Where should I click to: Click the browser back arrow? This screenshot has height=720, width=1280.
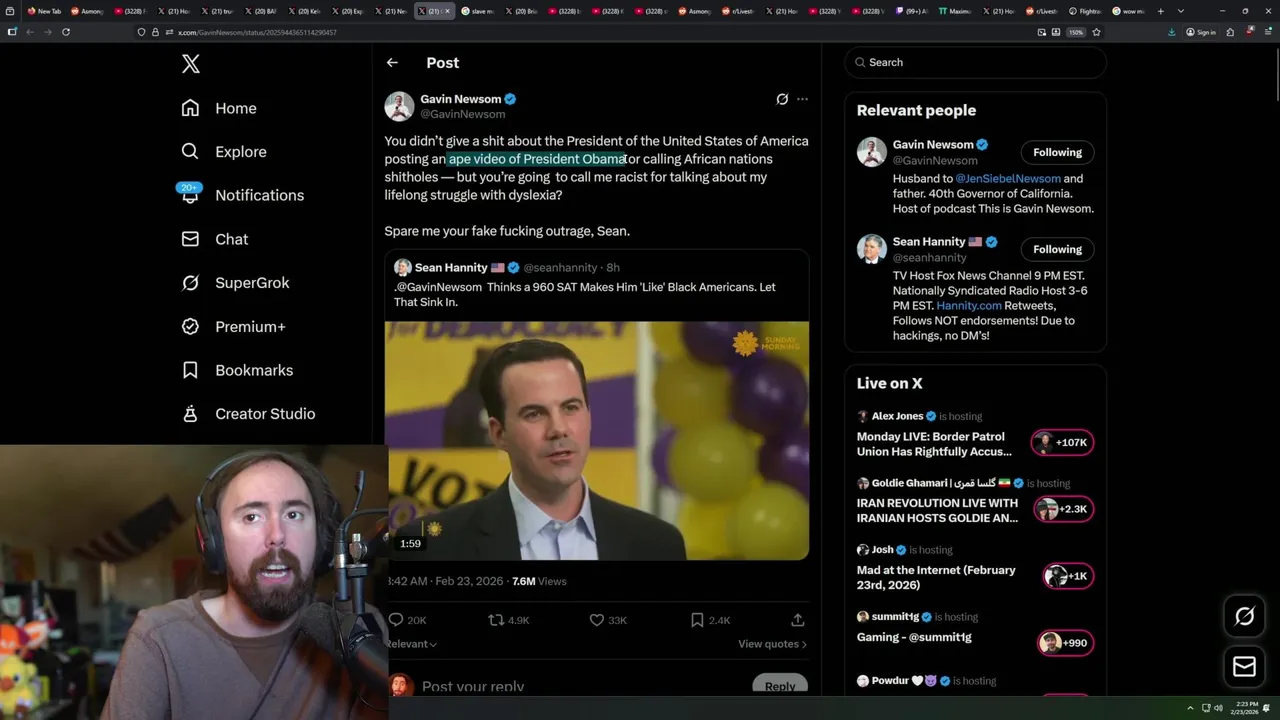pos(29,32)
